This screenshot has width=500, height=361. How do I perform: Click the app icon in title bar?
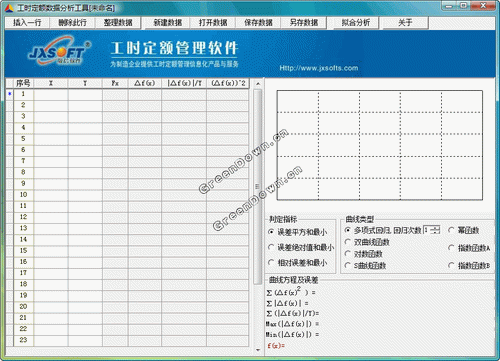[x=10, y=8]
